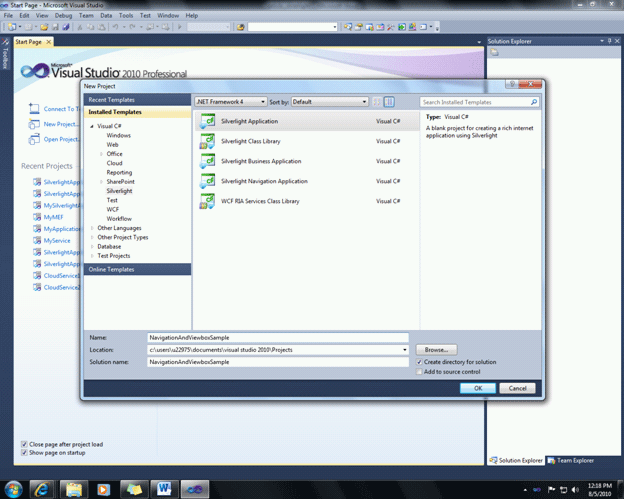Expand the Office tree node
The height and width of the screenshot is (499, 624).
[101, 154]
